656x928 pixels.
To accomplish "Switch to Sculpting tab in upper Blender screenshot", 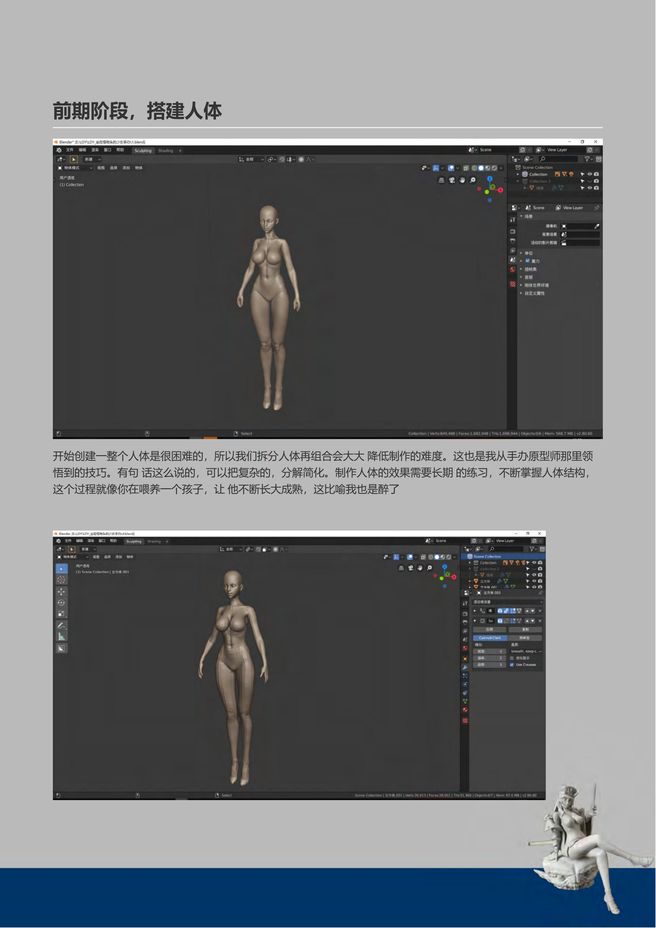I will click(143, 150).
